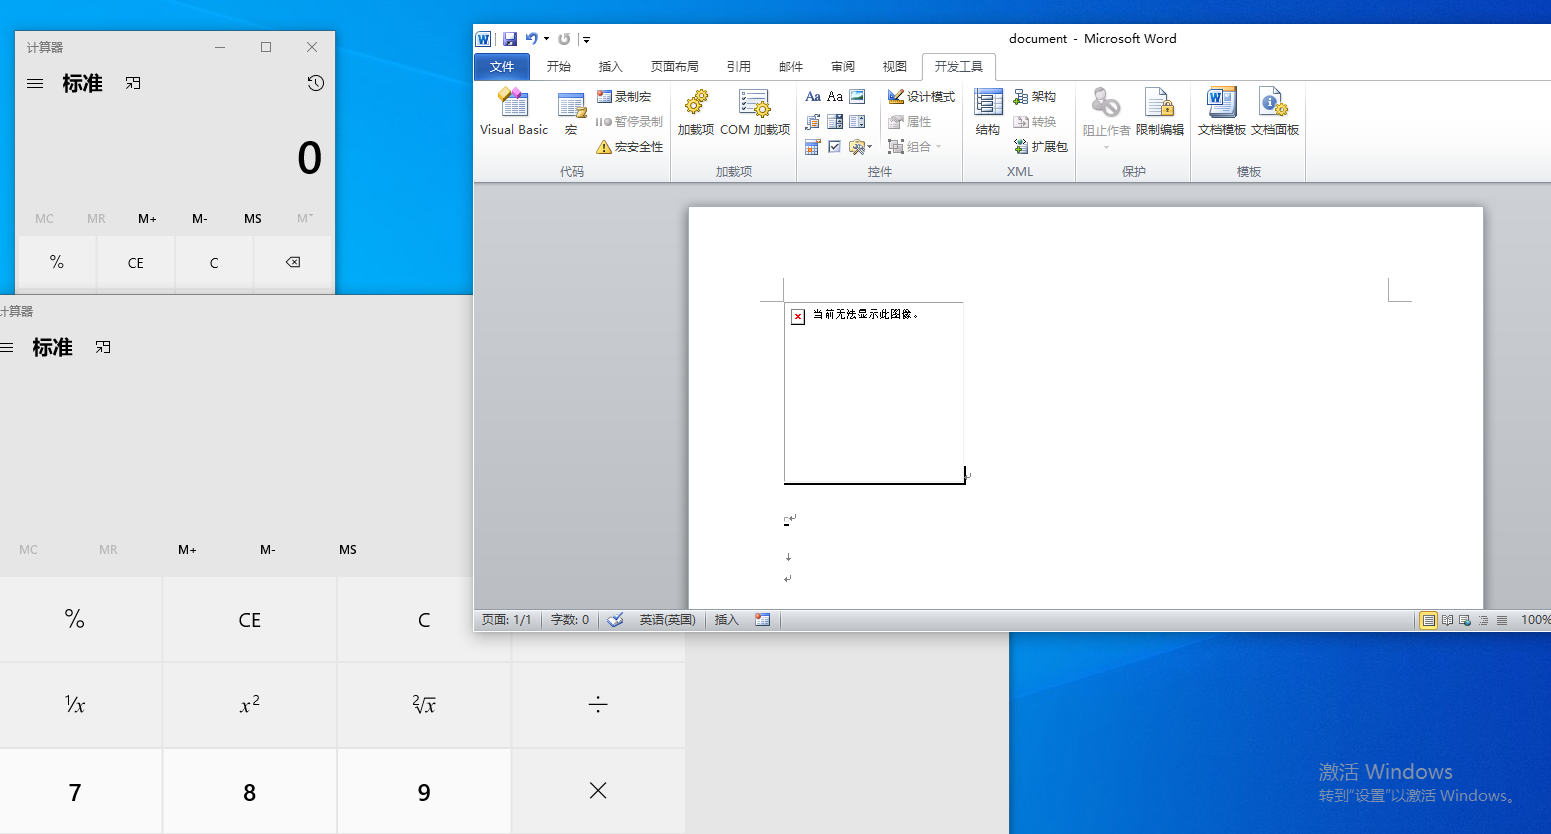Open 宏安全性 macro security settings
This screenshot has height=834, width=1551.
click(630, 146)
